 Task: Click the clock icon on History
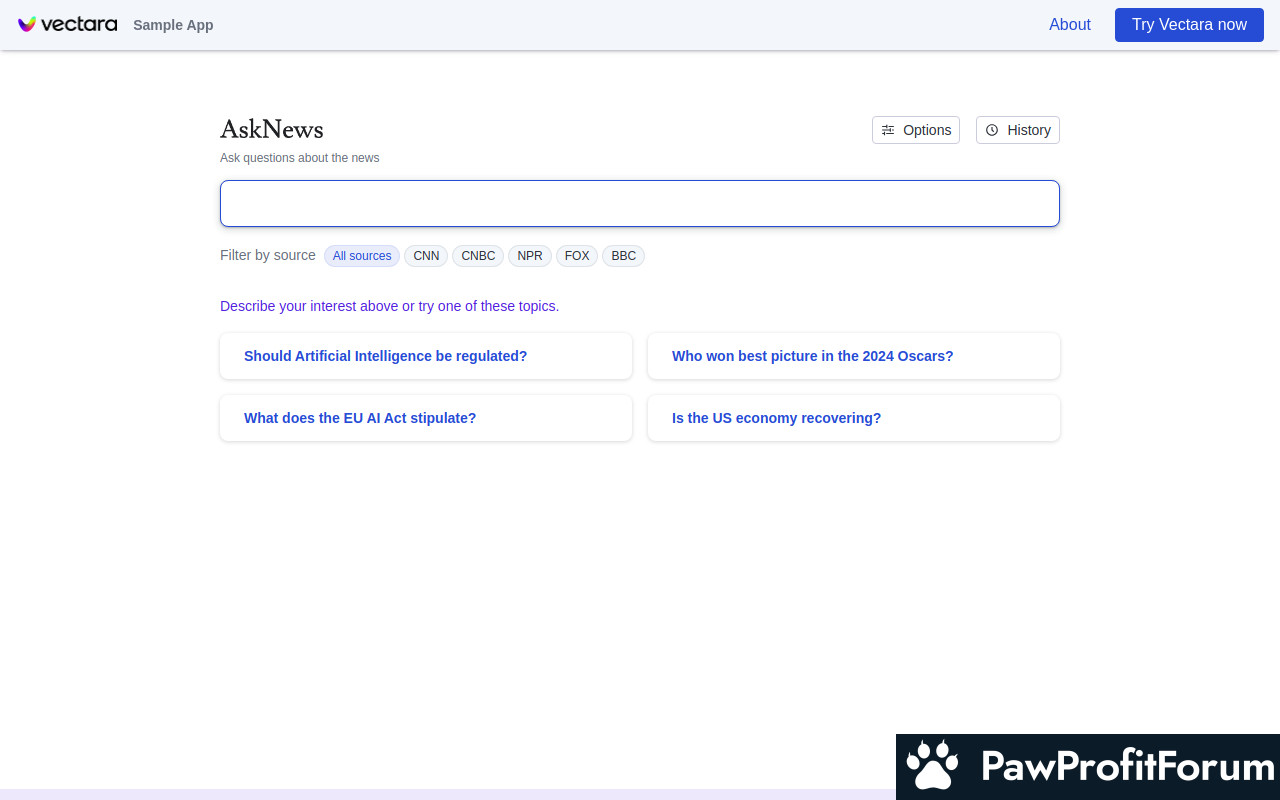pos(992,130)
